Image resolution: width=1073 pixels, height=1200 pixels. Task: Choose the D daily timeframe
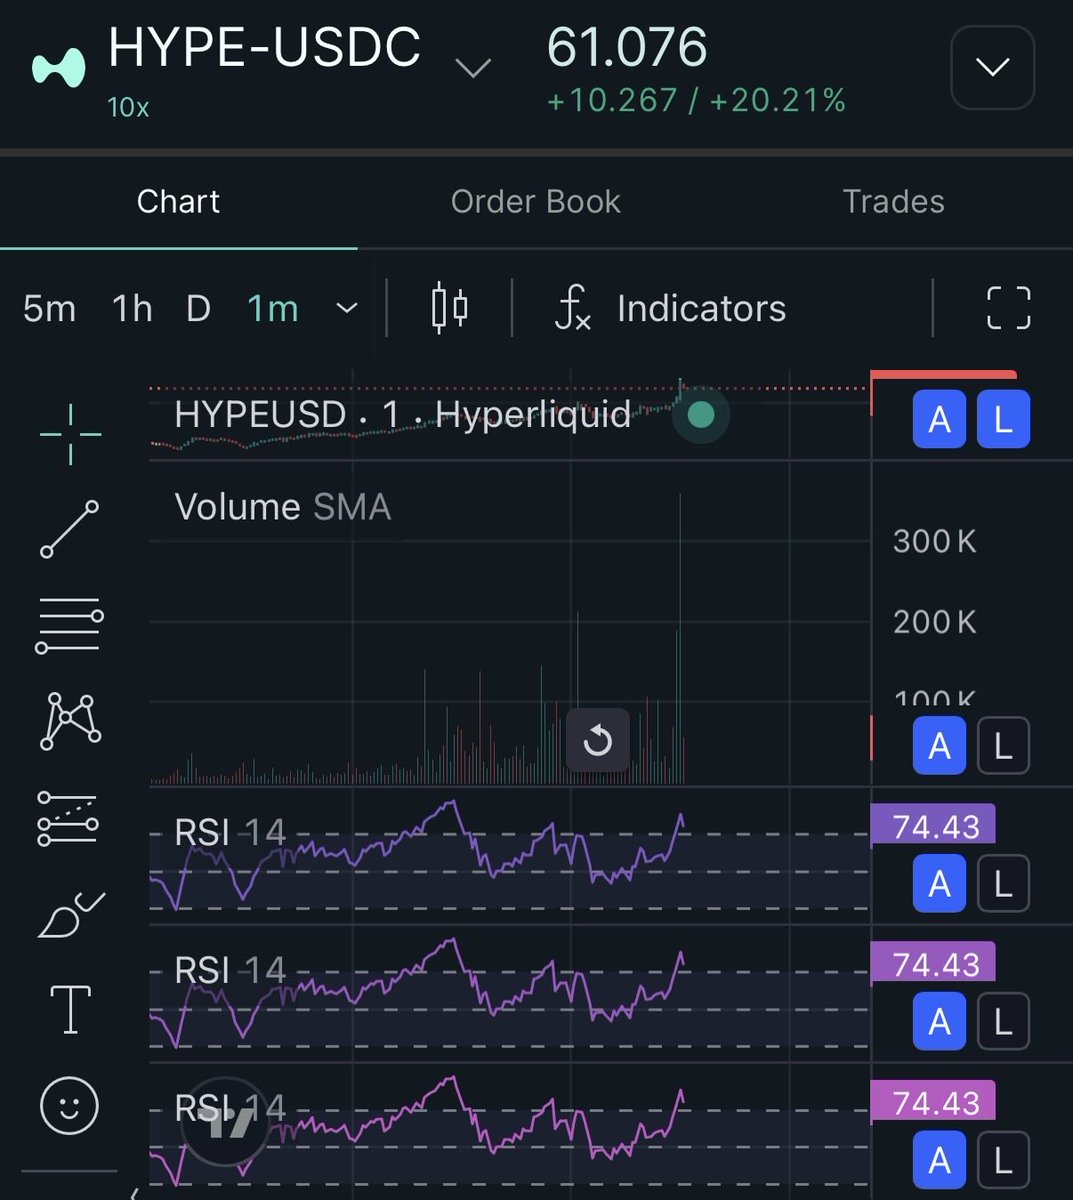pos(198,308)
